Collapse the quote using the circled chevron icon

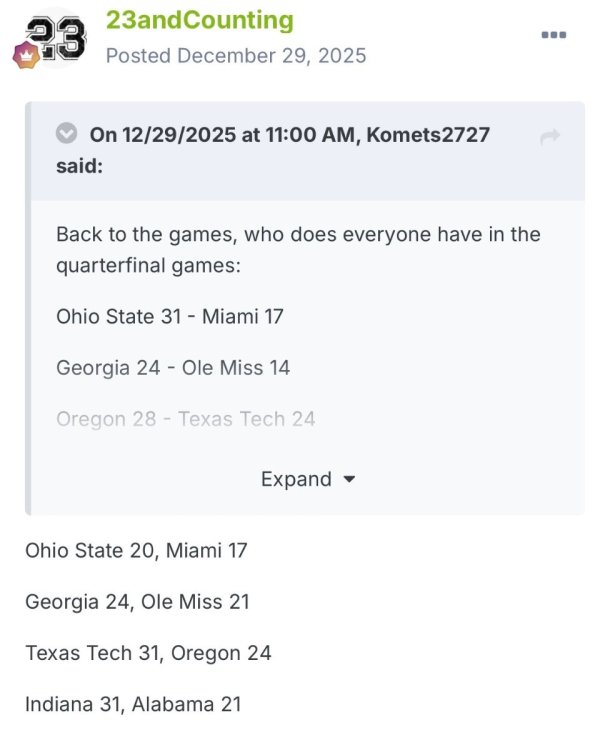tap(66, 133)
